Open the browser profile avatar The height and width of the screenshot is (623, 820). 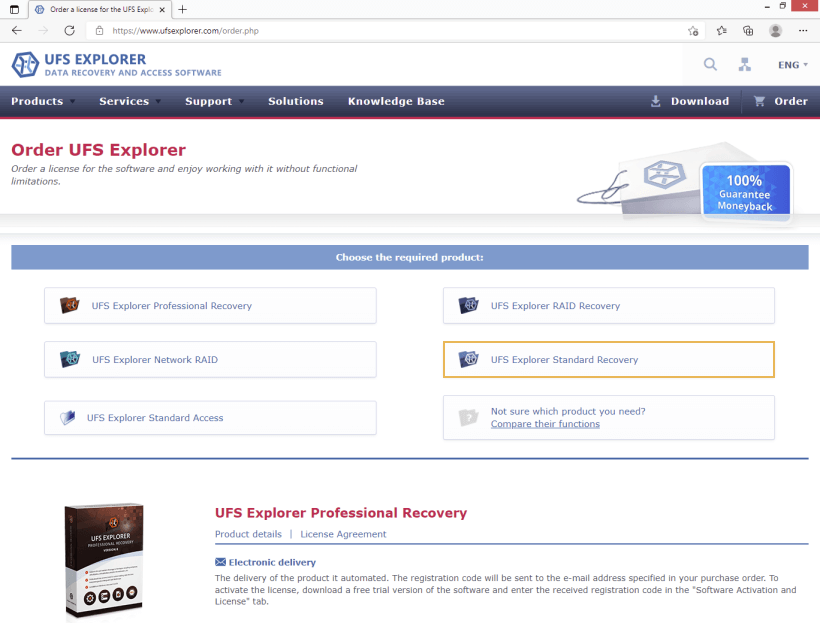775,30
